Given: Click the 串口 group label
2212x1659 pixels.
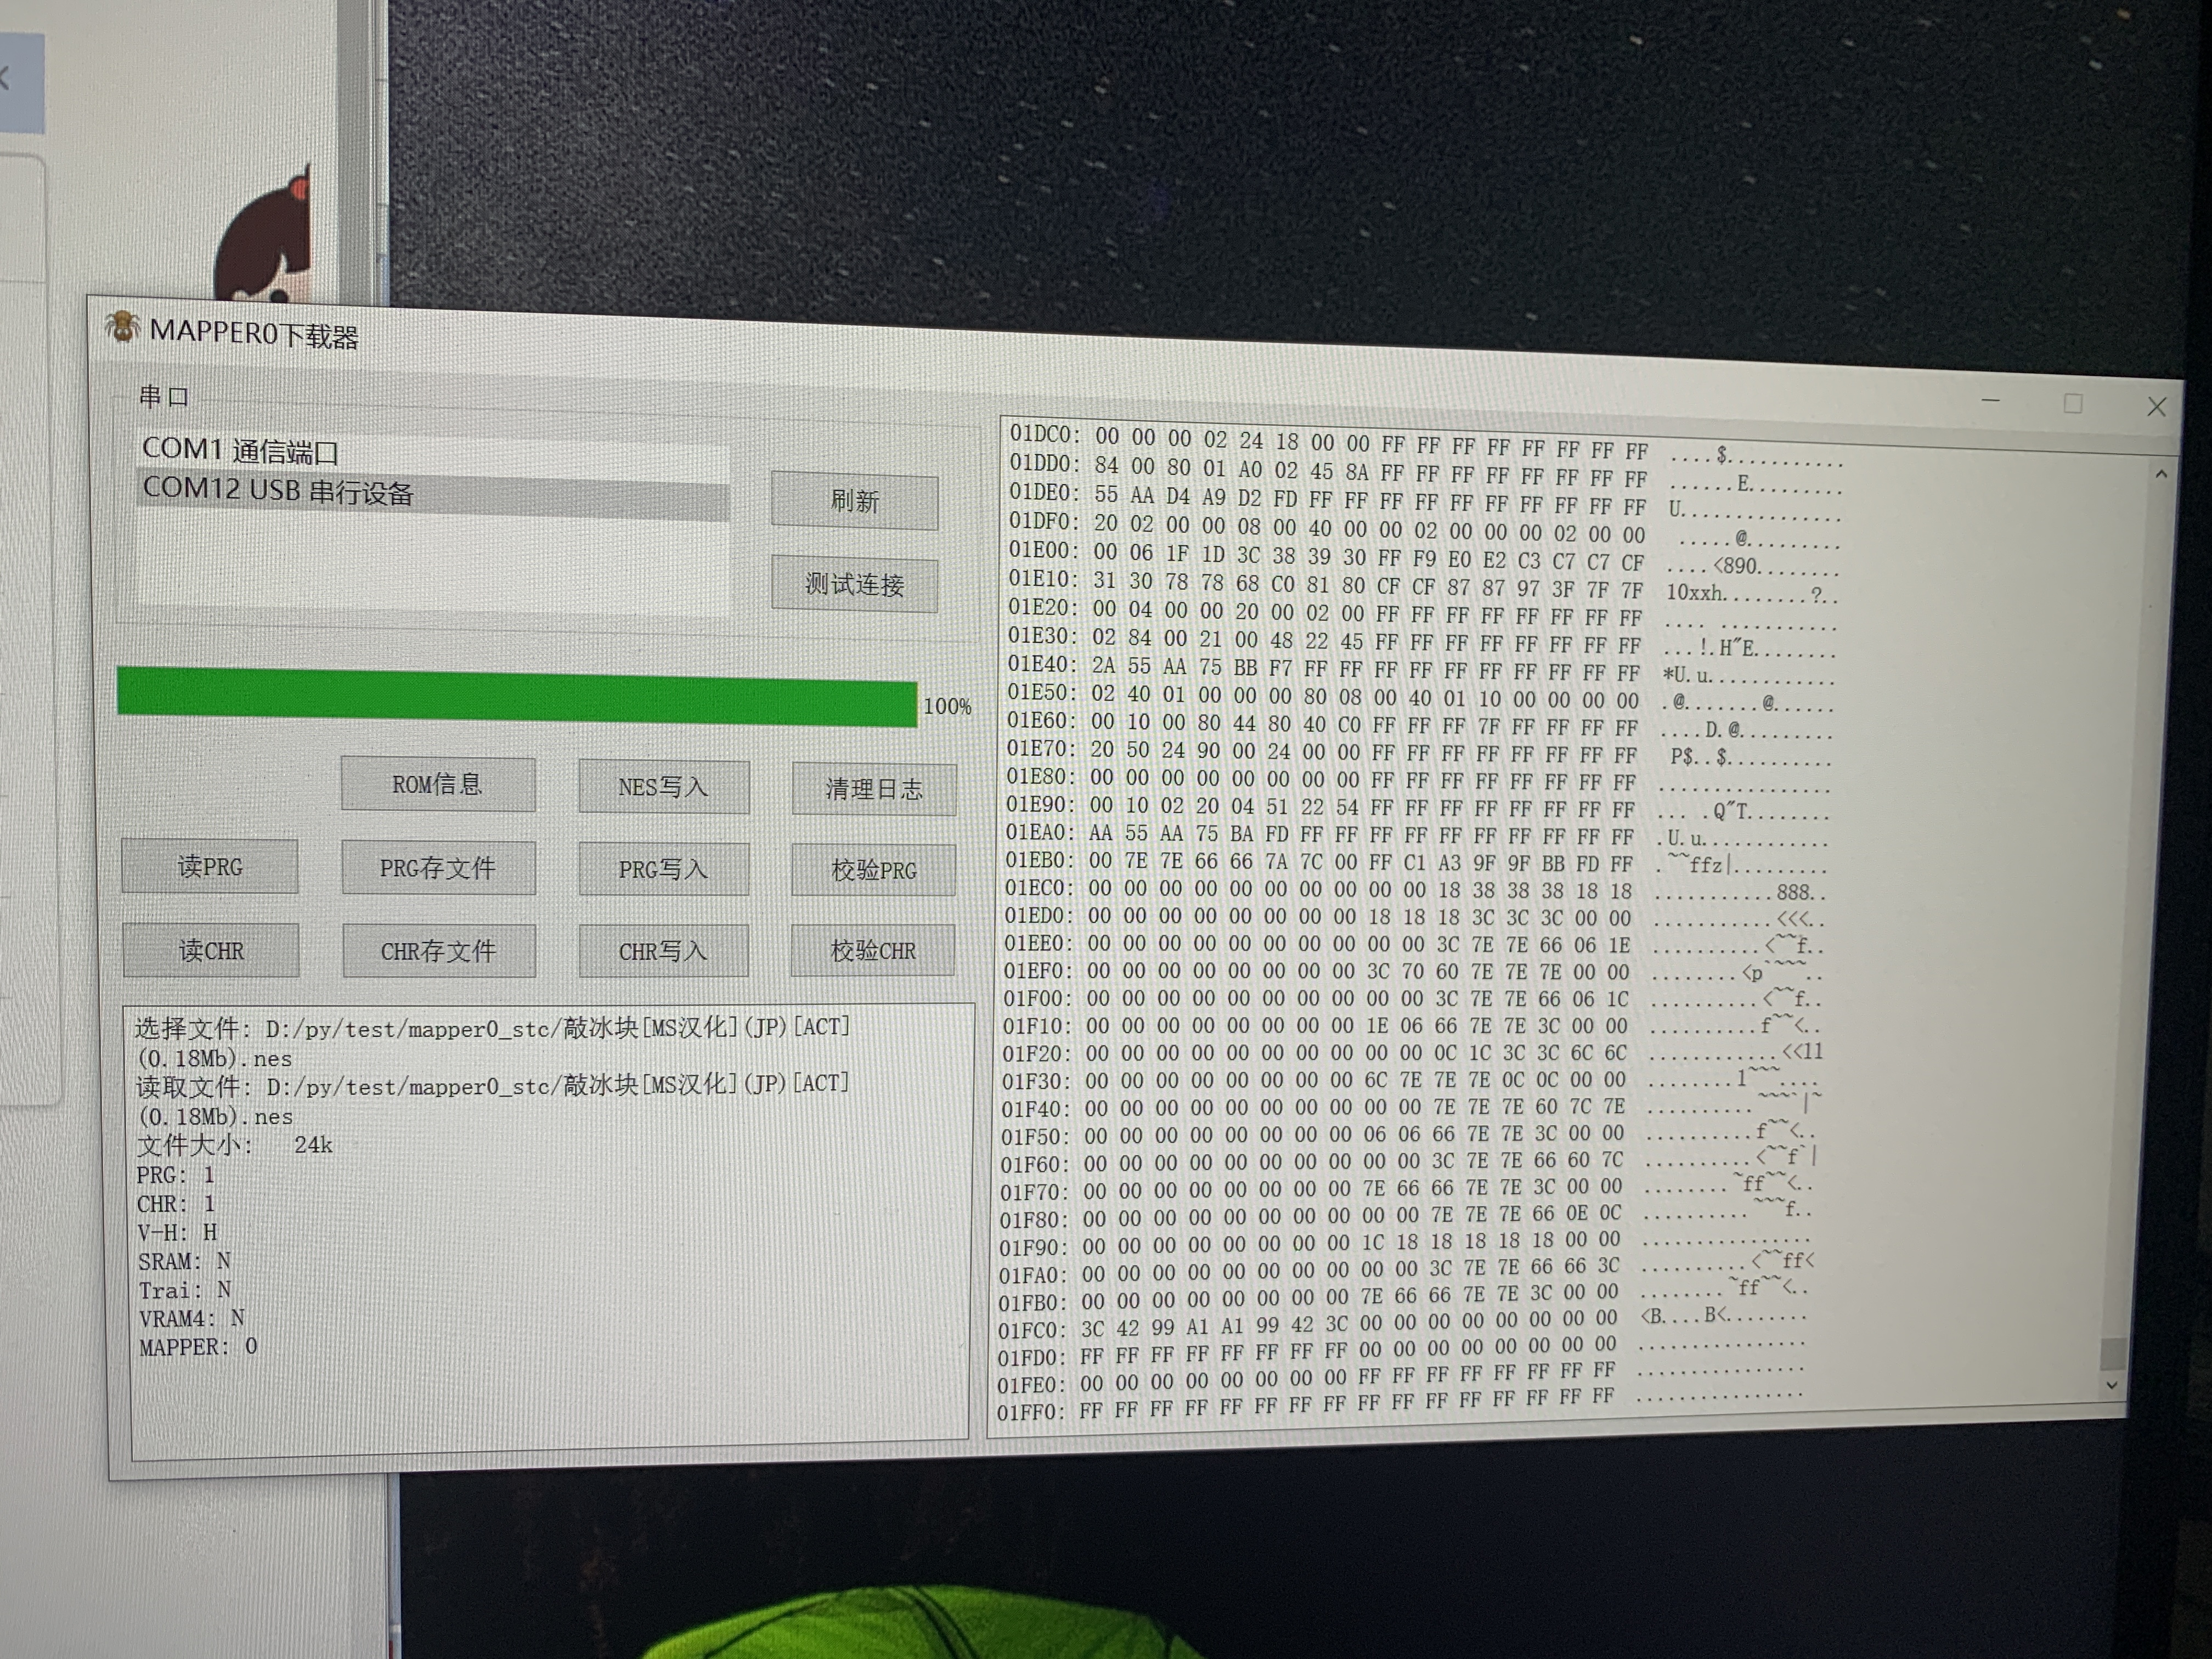Looking at the screenshot, I should click(x=163, y=397).
